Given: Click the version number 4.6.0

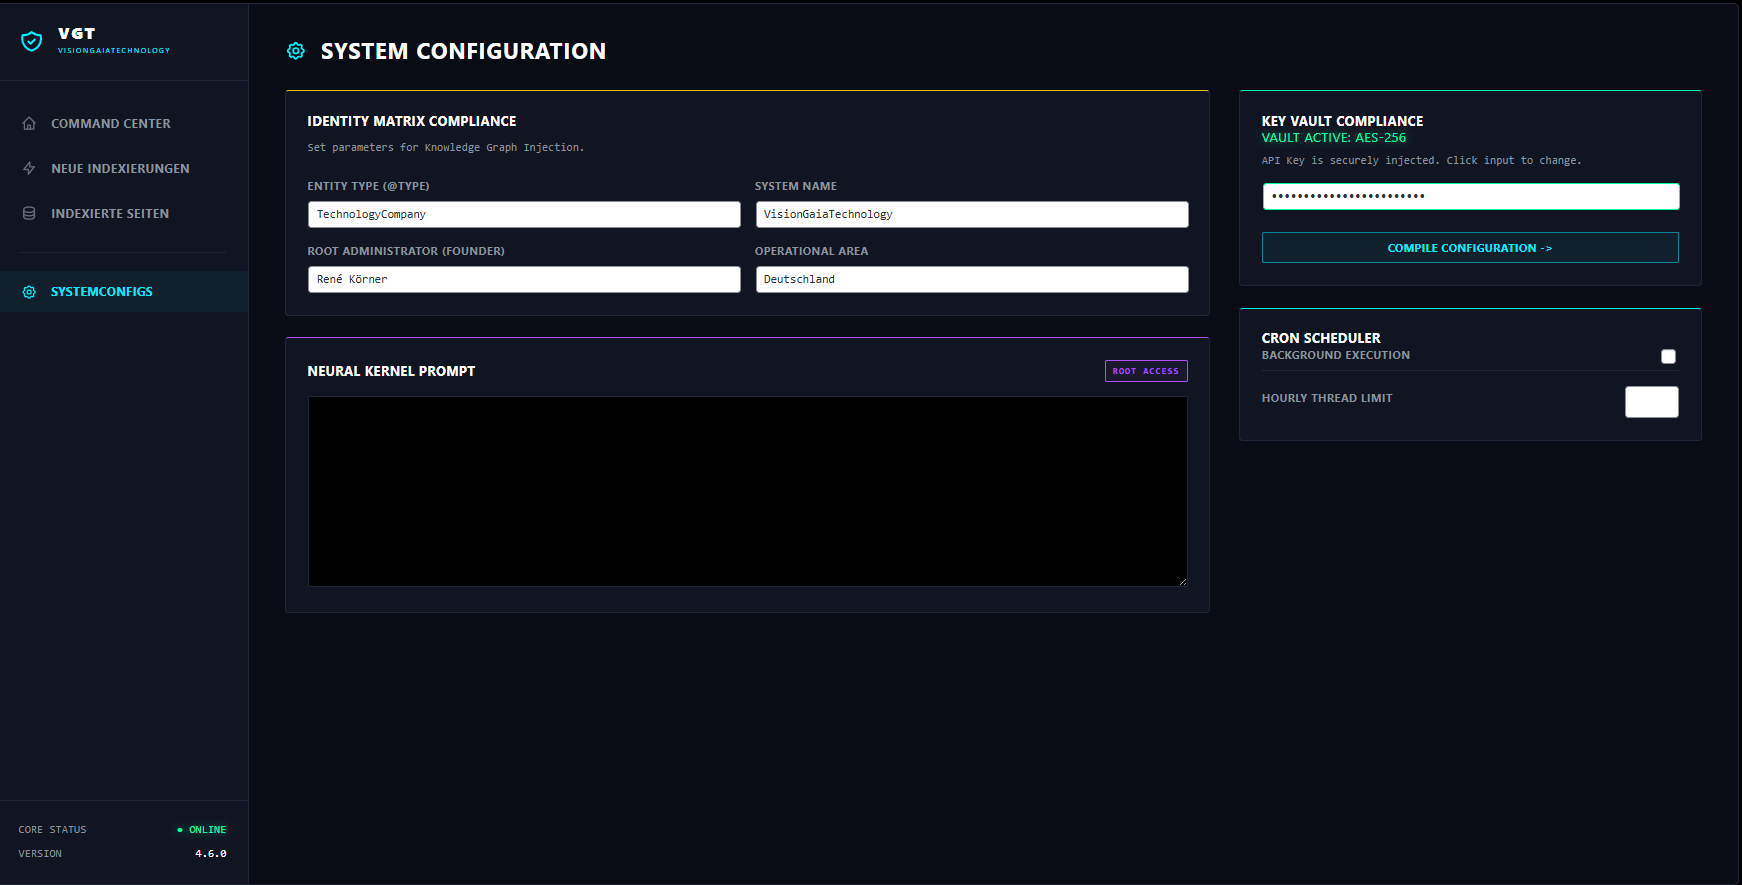Looking at the screenshot, I should (211, 854).
